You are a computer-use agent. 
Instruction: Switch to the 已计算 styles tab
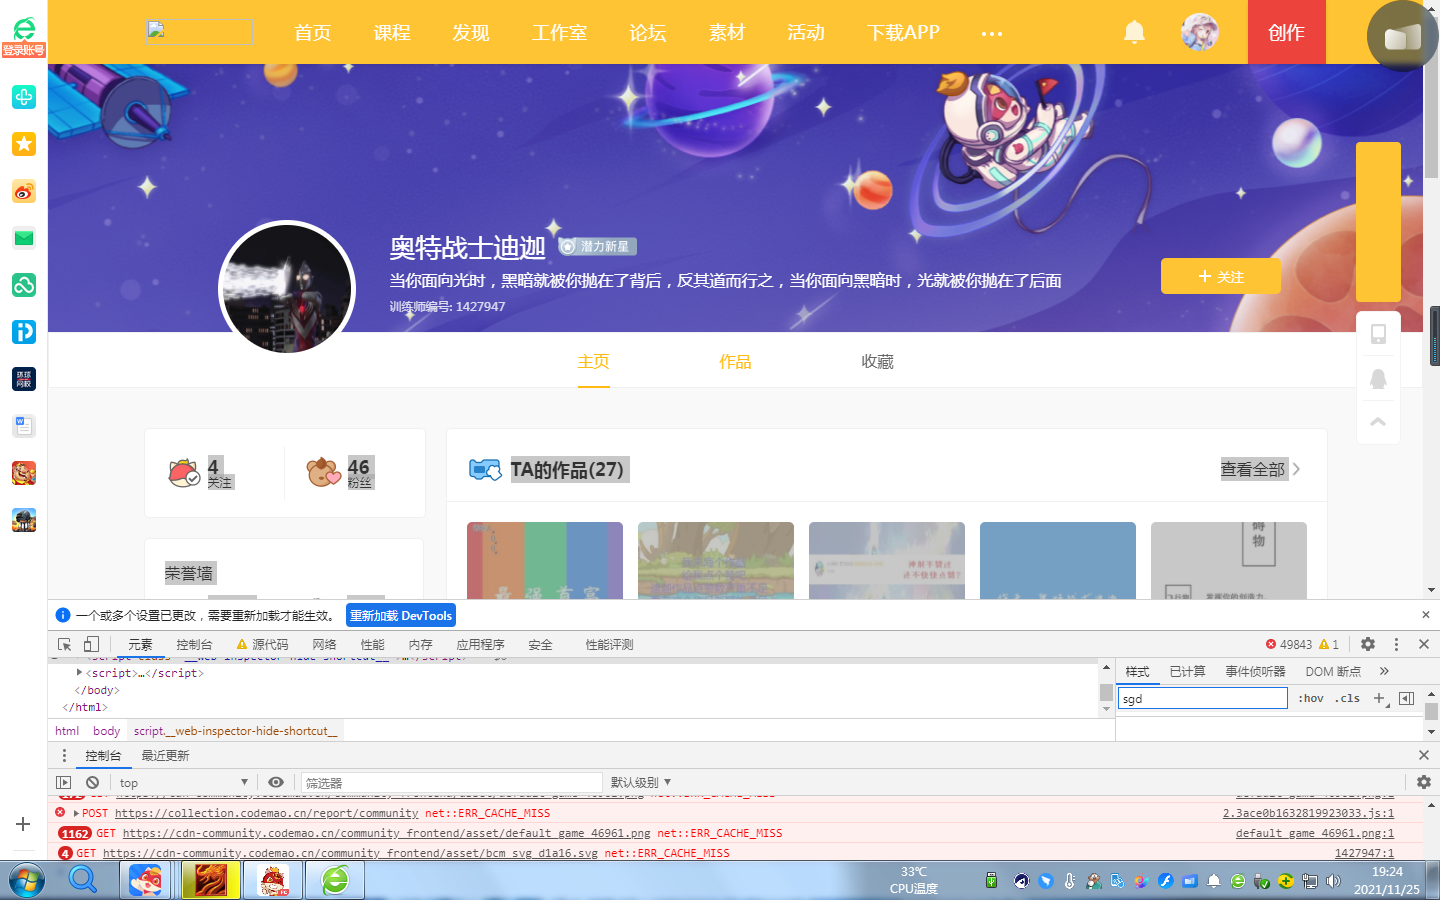pyautogui.click(x=1187, y=671)
